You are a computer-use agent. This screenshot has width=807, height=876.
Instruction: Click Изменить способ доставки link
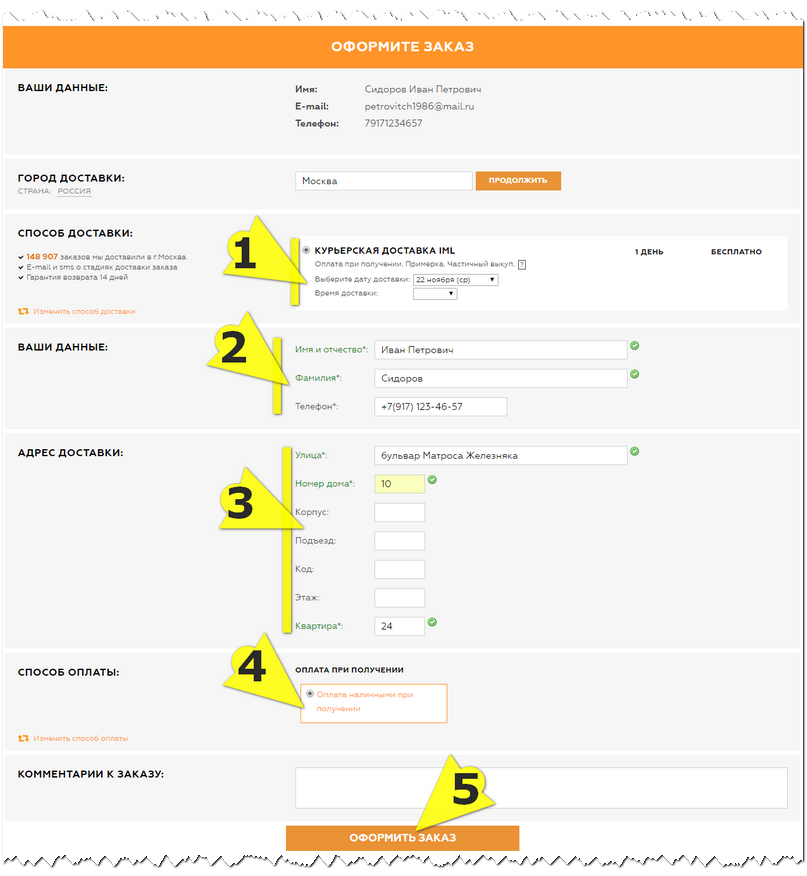[84, 311]
